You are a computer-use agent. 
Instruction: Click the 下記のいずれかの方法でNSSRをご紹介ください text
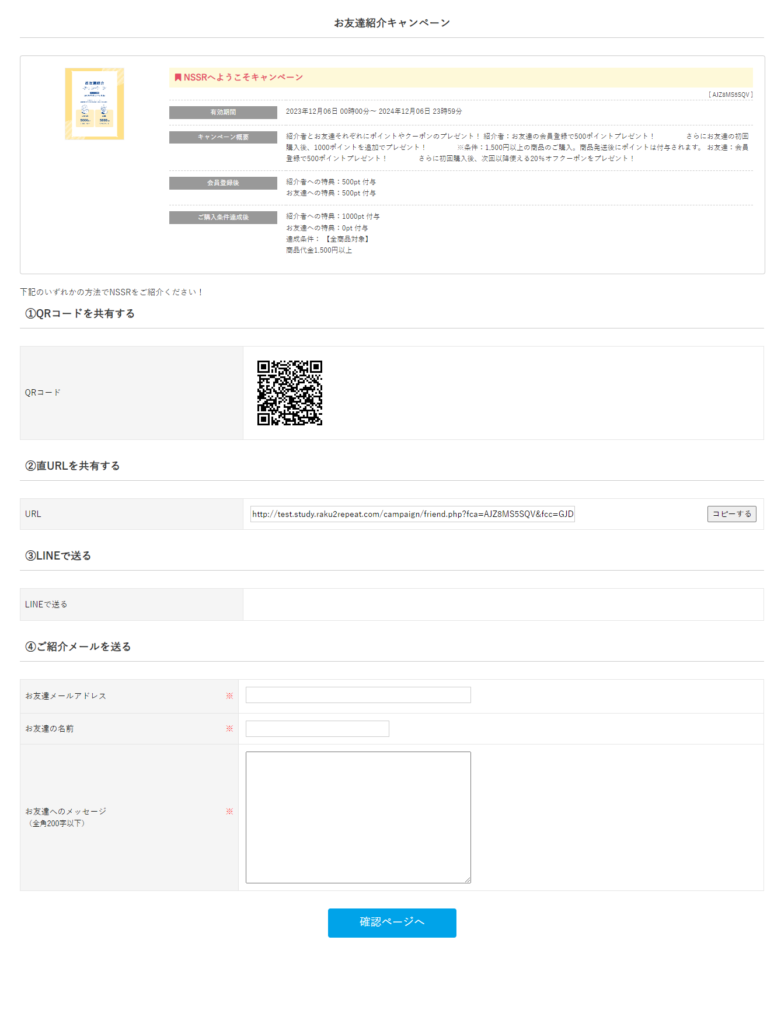pos(111,292)
